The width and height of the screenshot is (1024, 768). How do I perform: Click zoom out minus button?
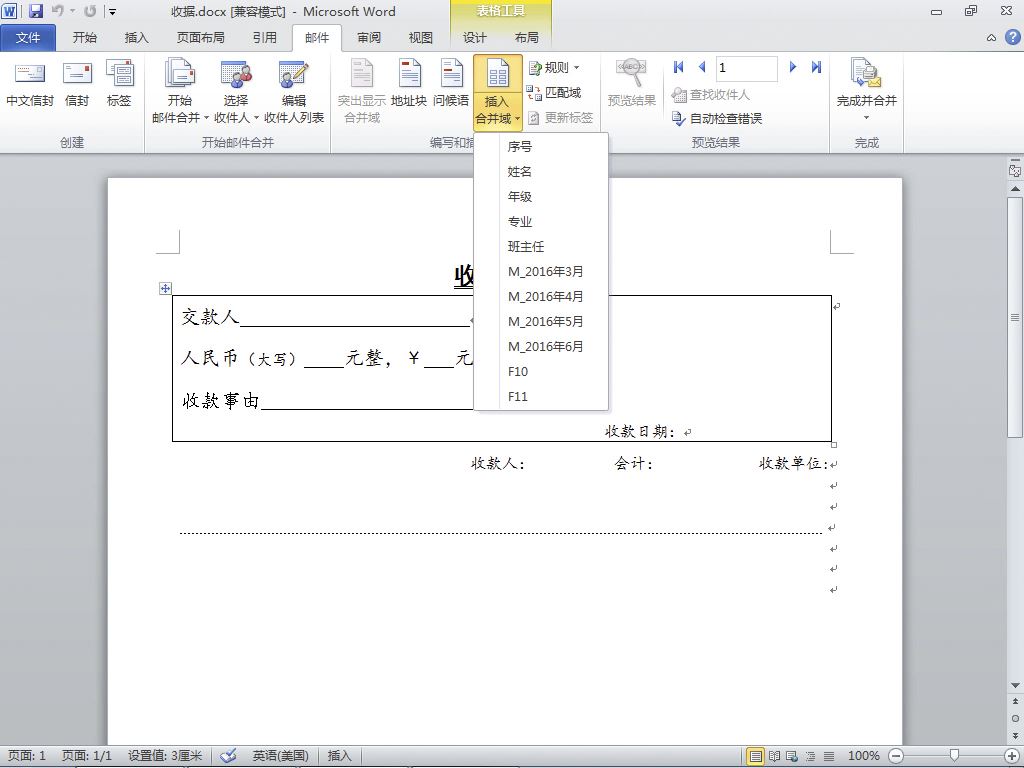(896, 756)
